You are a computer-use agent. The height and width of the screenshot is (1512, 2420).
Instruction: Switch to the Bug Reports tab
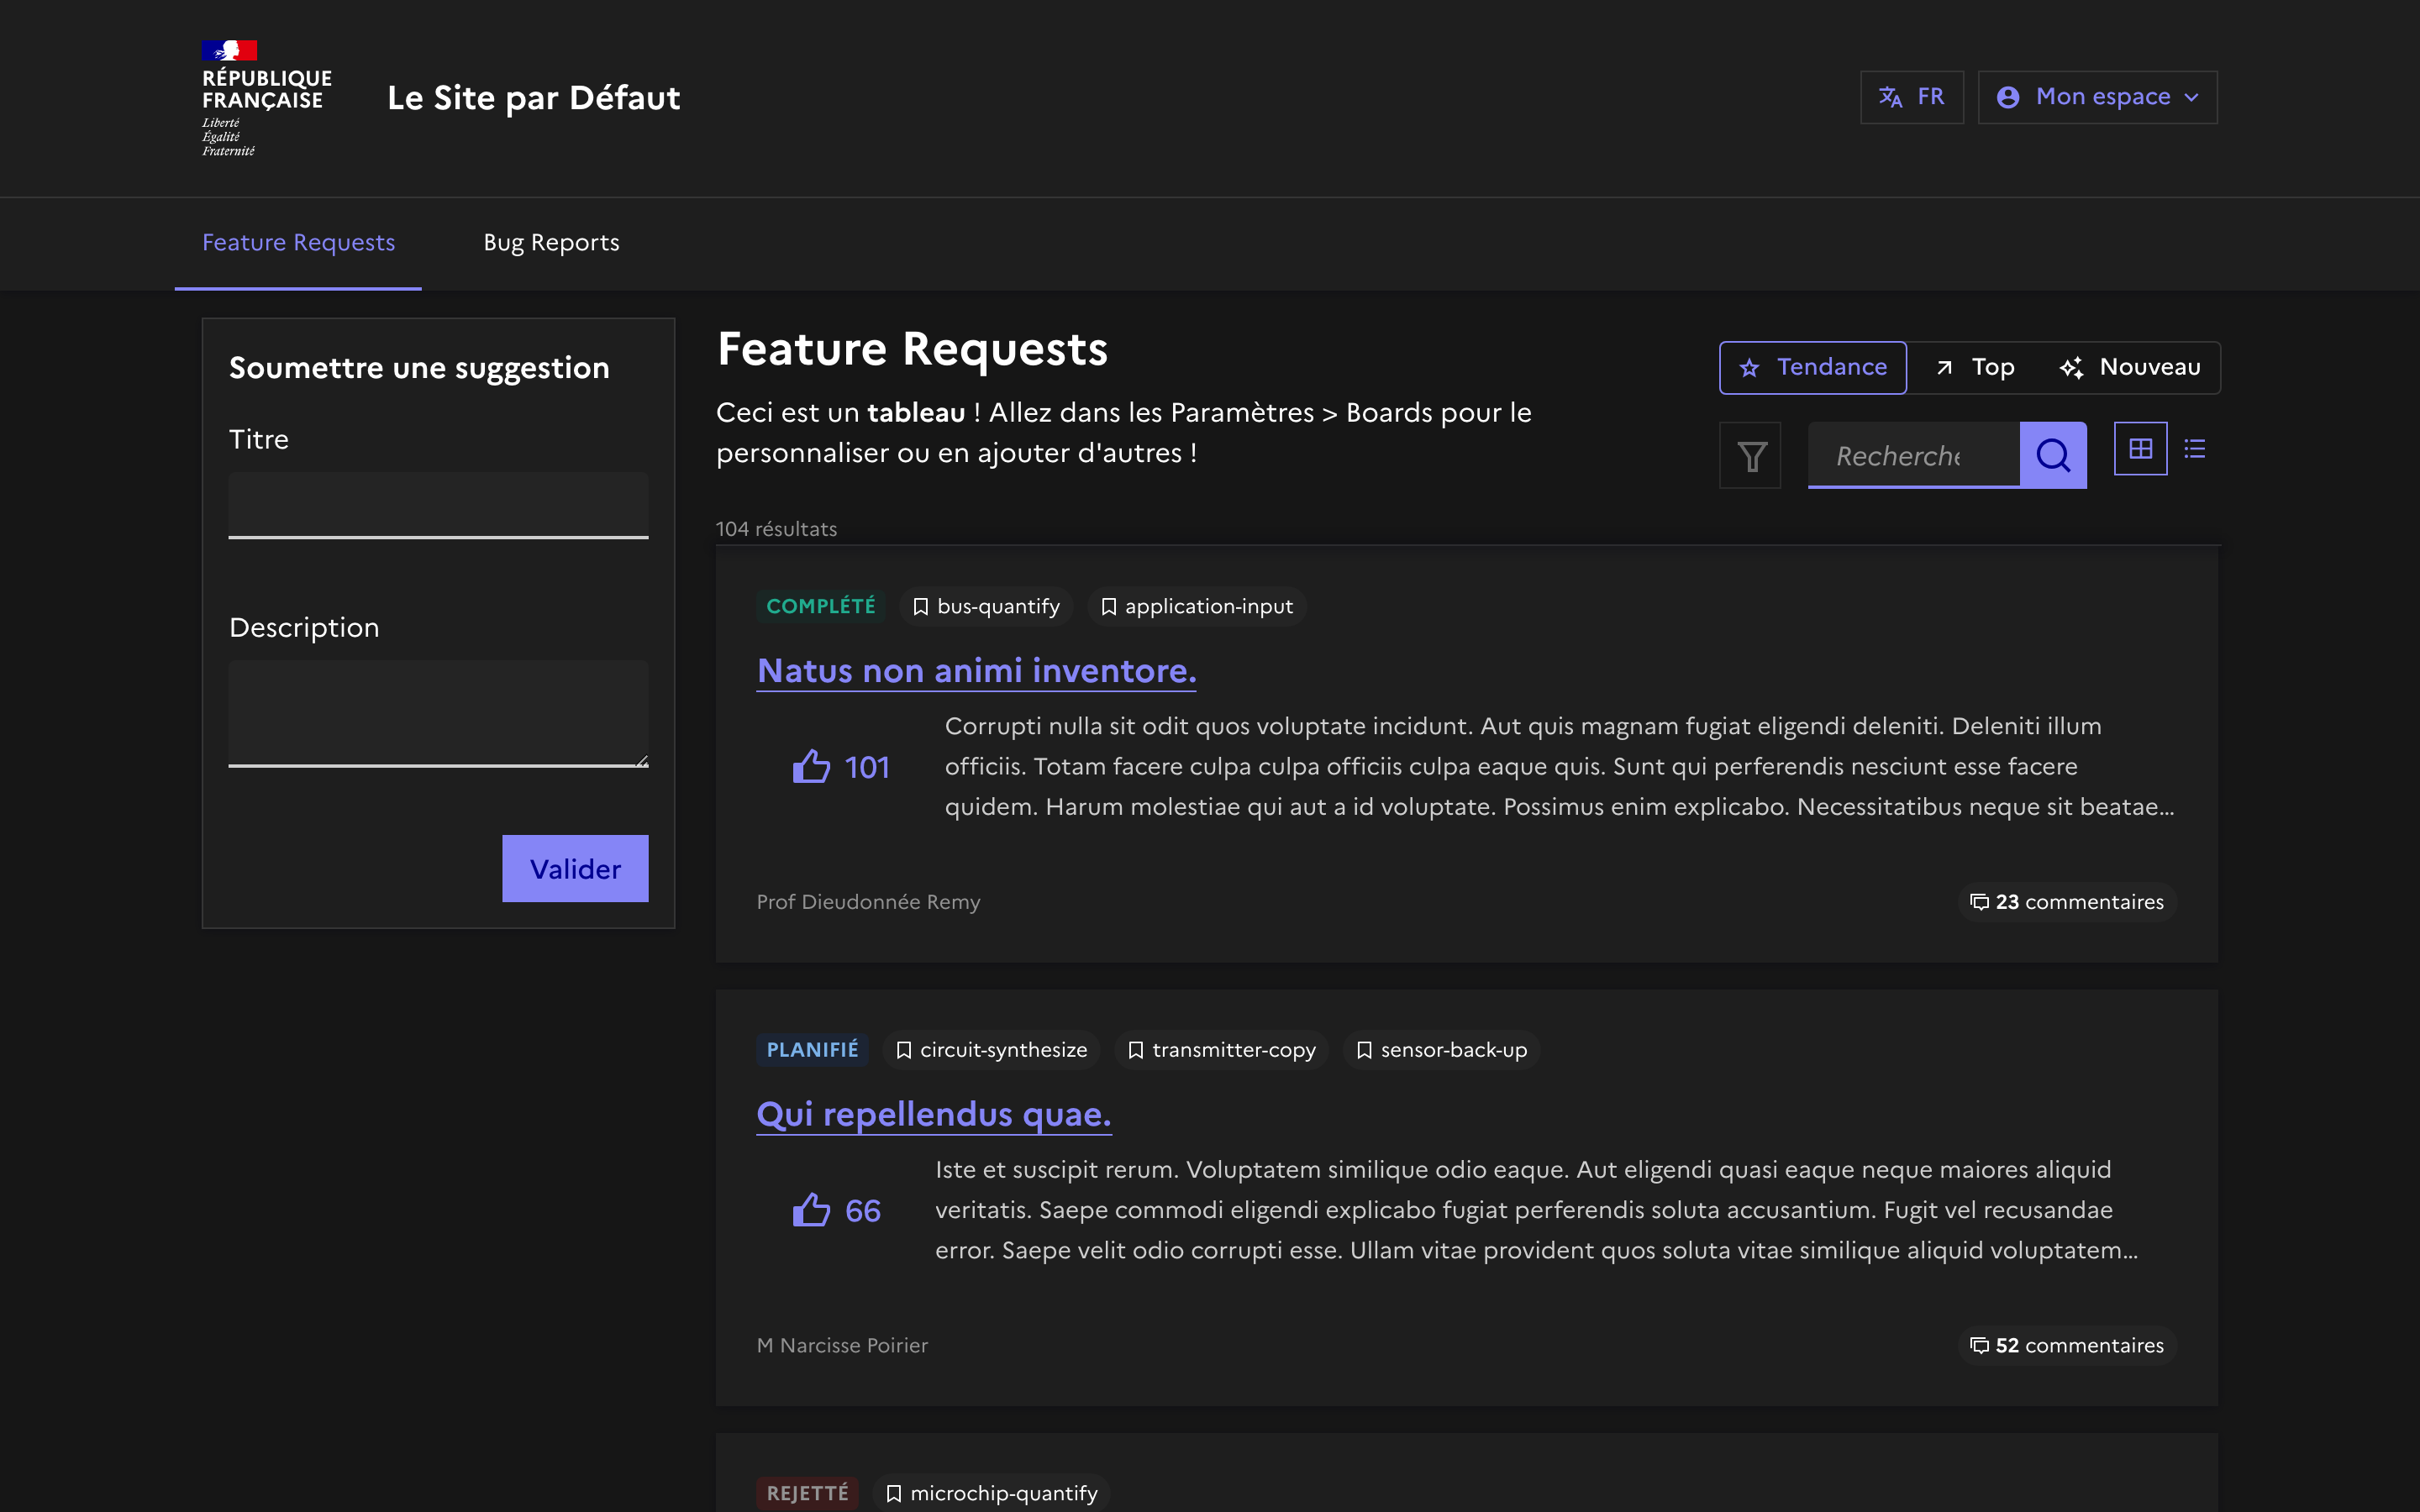click(x=551, y=243)
